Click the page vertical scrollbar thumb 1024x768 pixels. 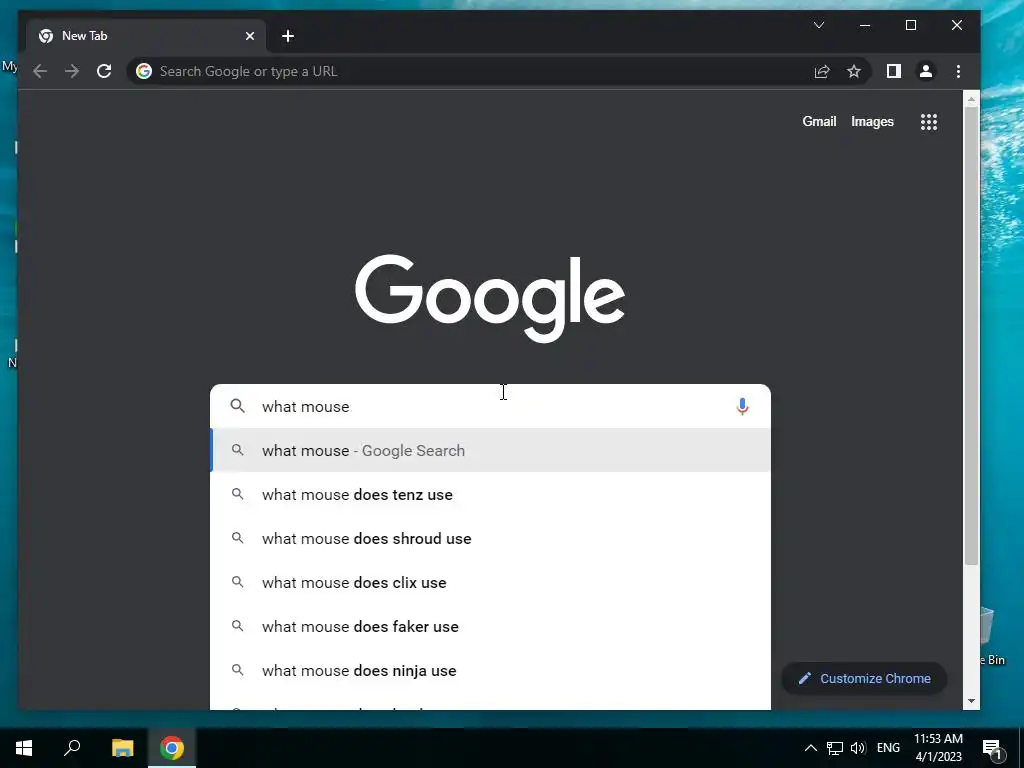click(971, 336)
